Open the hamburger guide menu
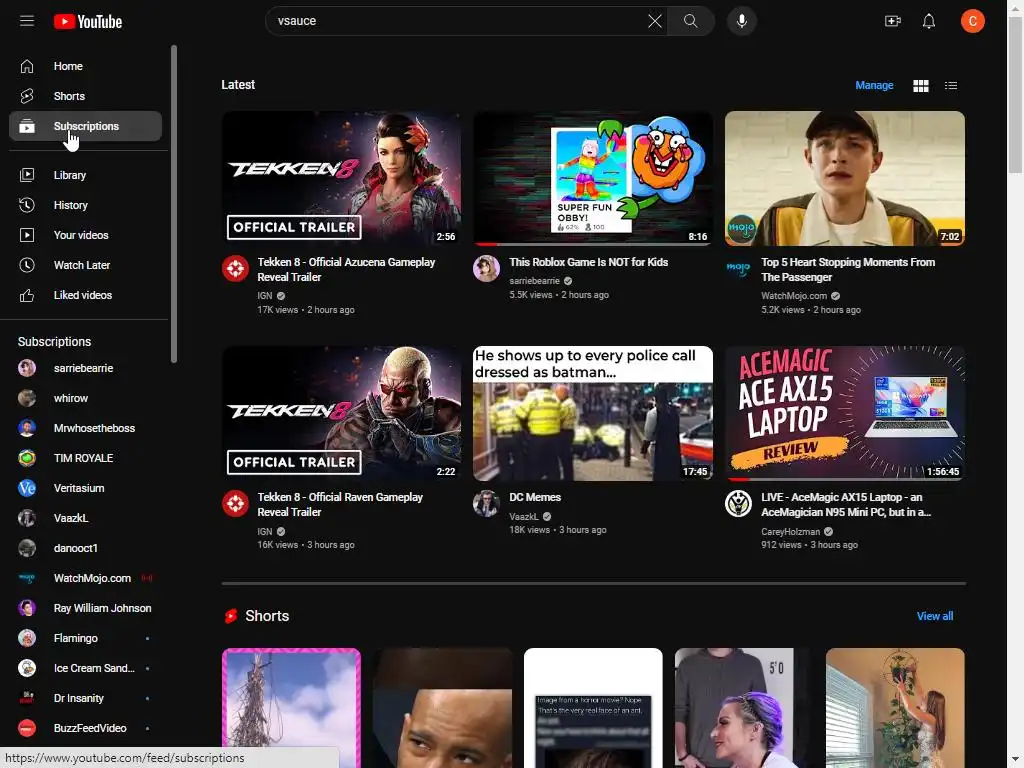 pos(27,21)
